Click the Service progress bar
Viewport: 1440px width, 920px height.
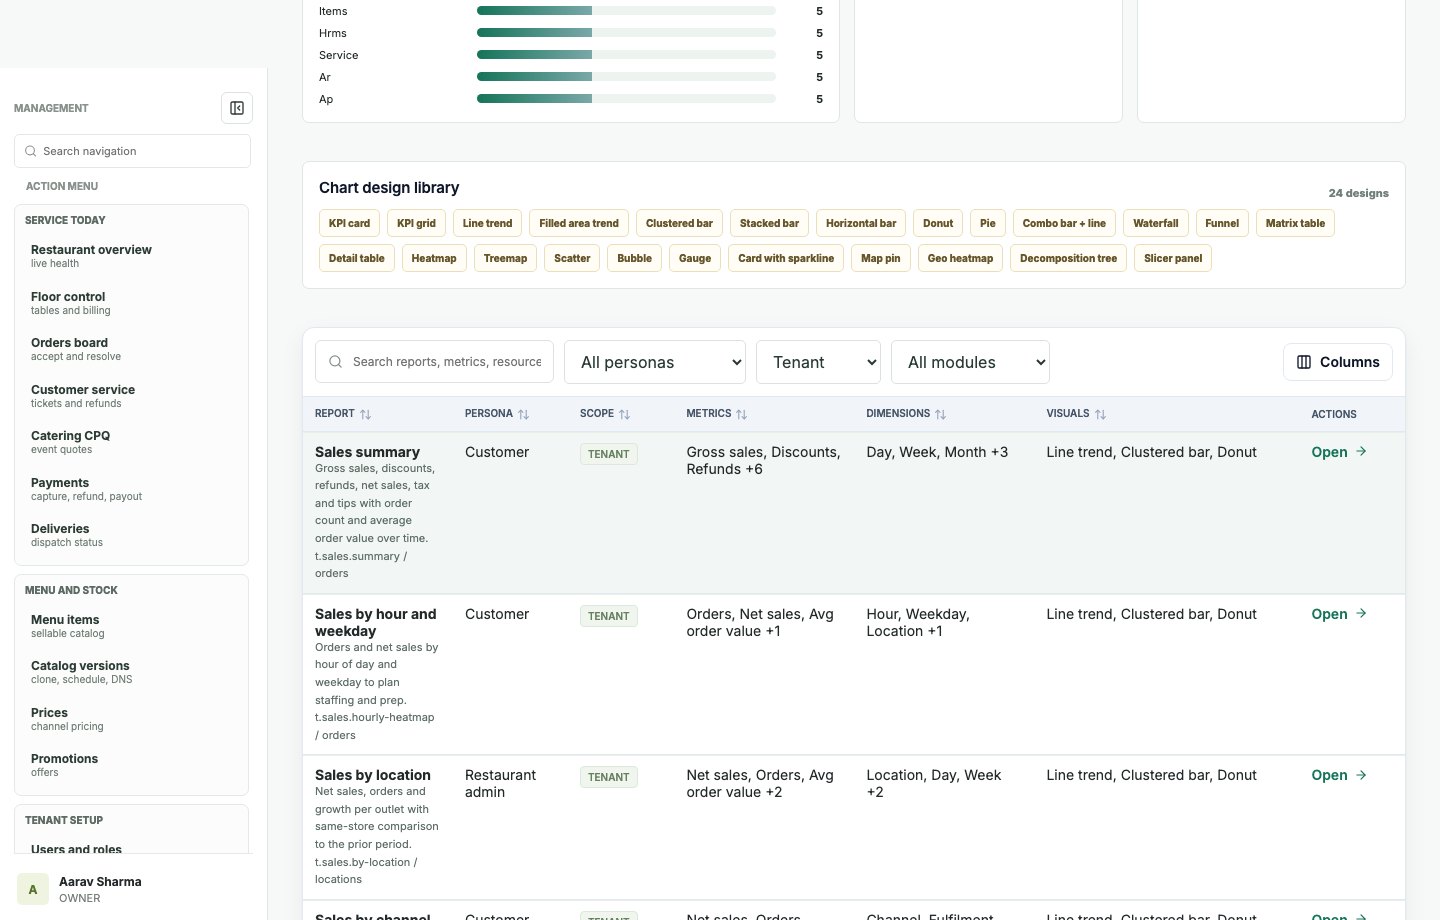626,55
